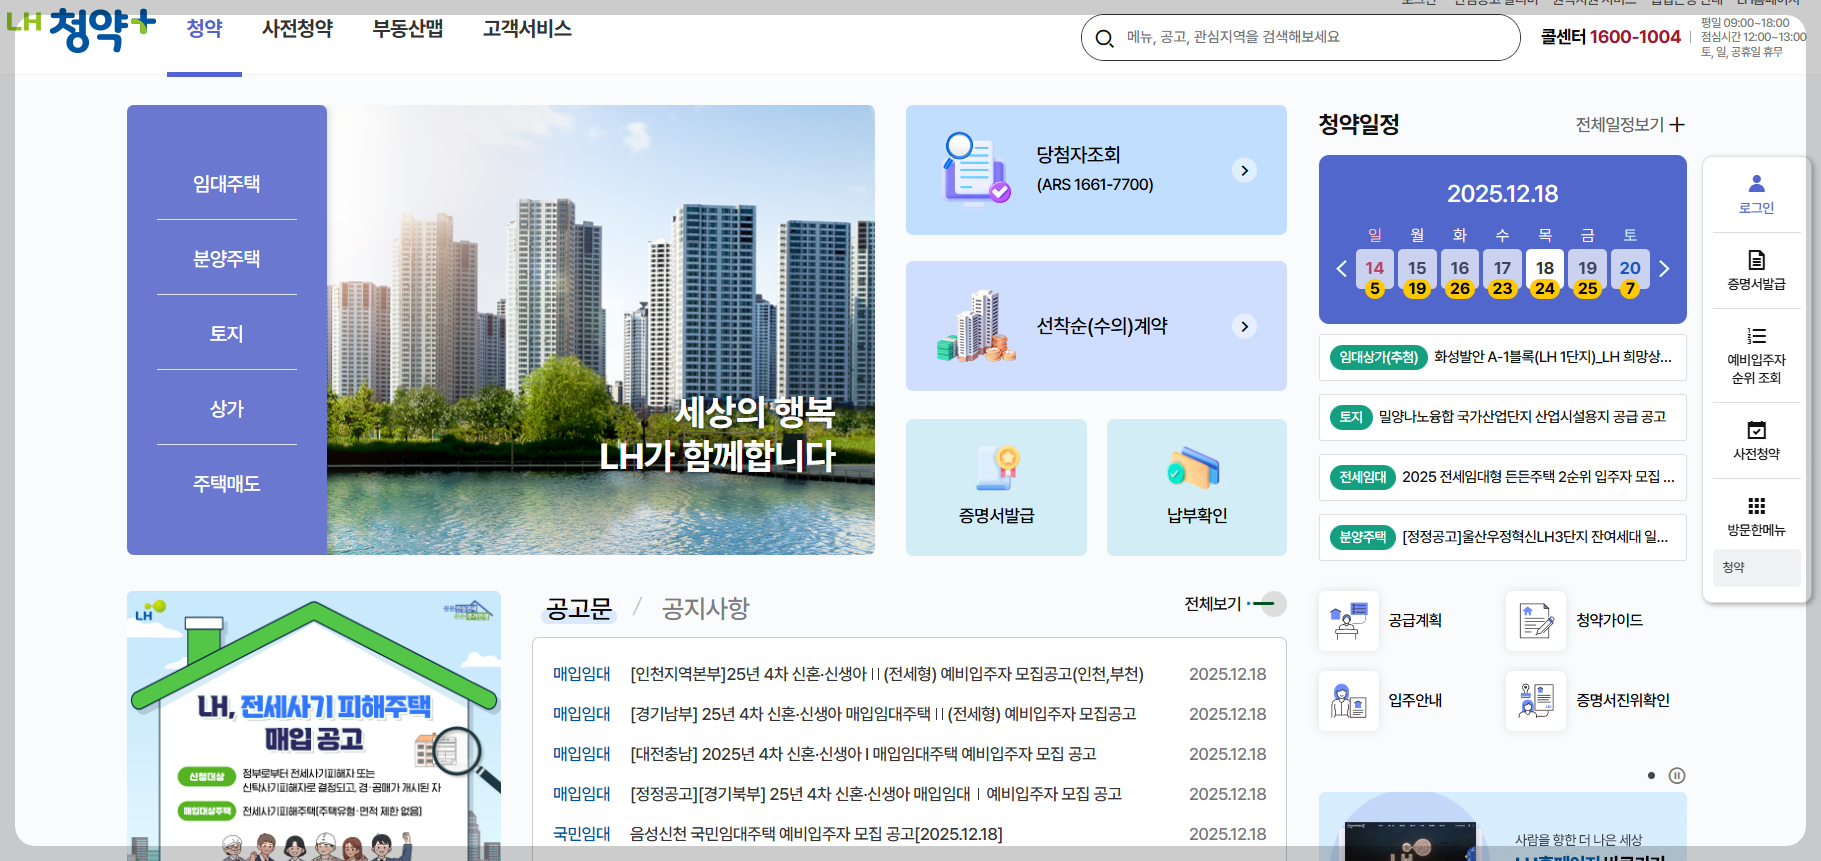Go to next week in calendar
Screen dimensions: 1821x861
[1664, 268]
